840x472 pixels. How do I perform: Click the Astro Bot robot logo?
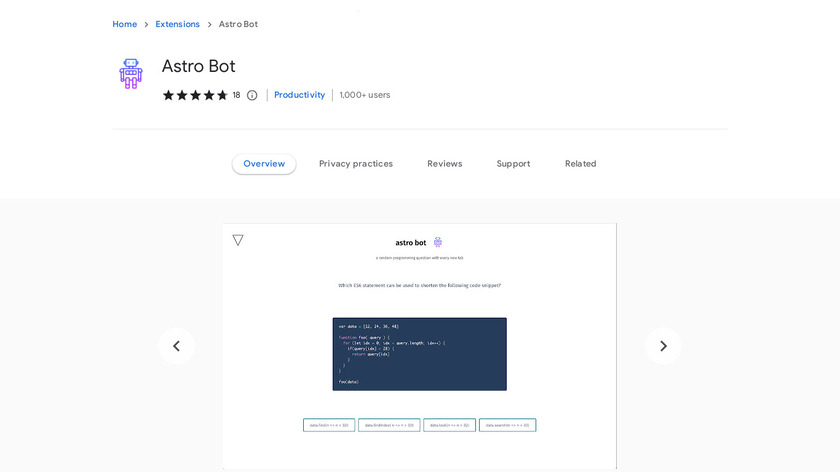point(131,74)
